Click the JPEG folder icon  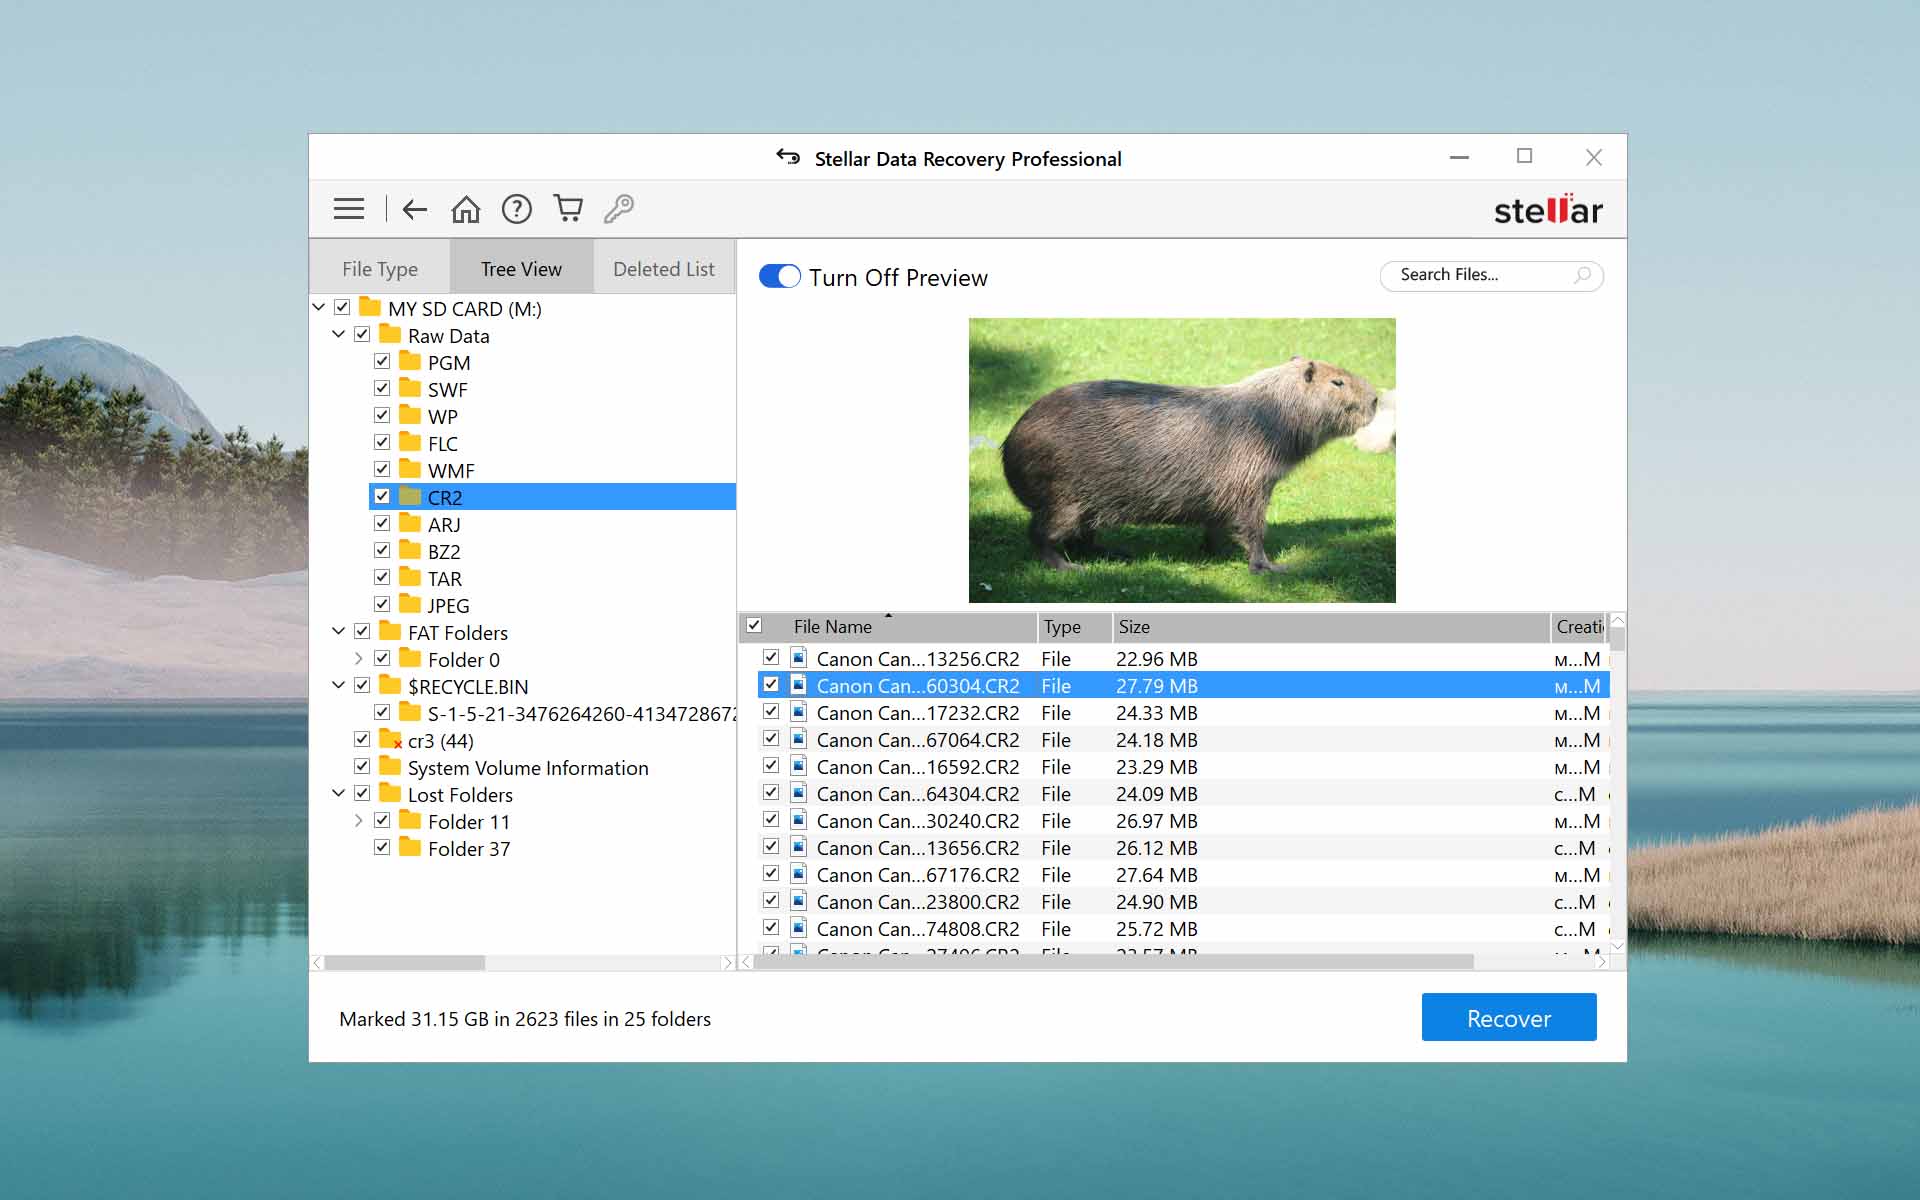410,604
